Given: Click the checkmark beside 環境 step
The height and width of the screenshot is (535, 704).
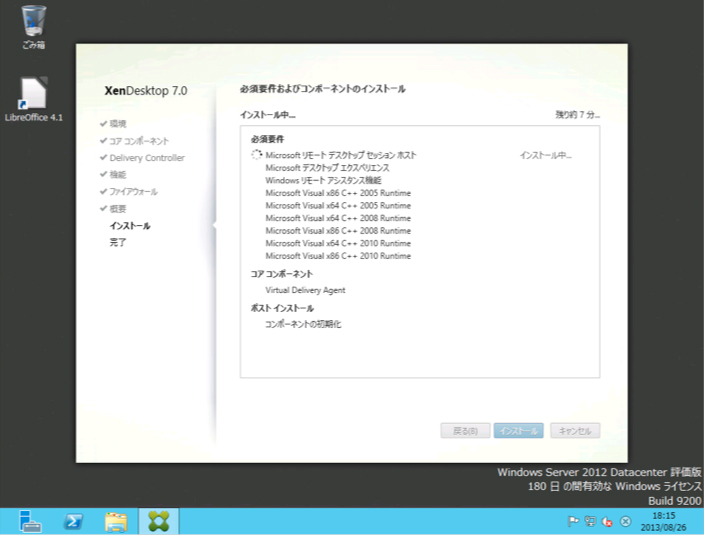Looking at the screenshot, I should click(x=103, y=123).
